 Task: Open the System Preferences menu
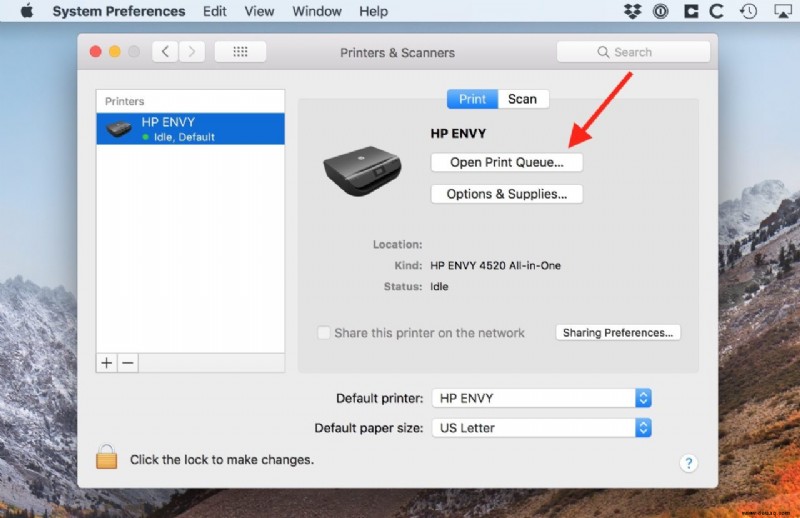(x=119, y=11)
